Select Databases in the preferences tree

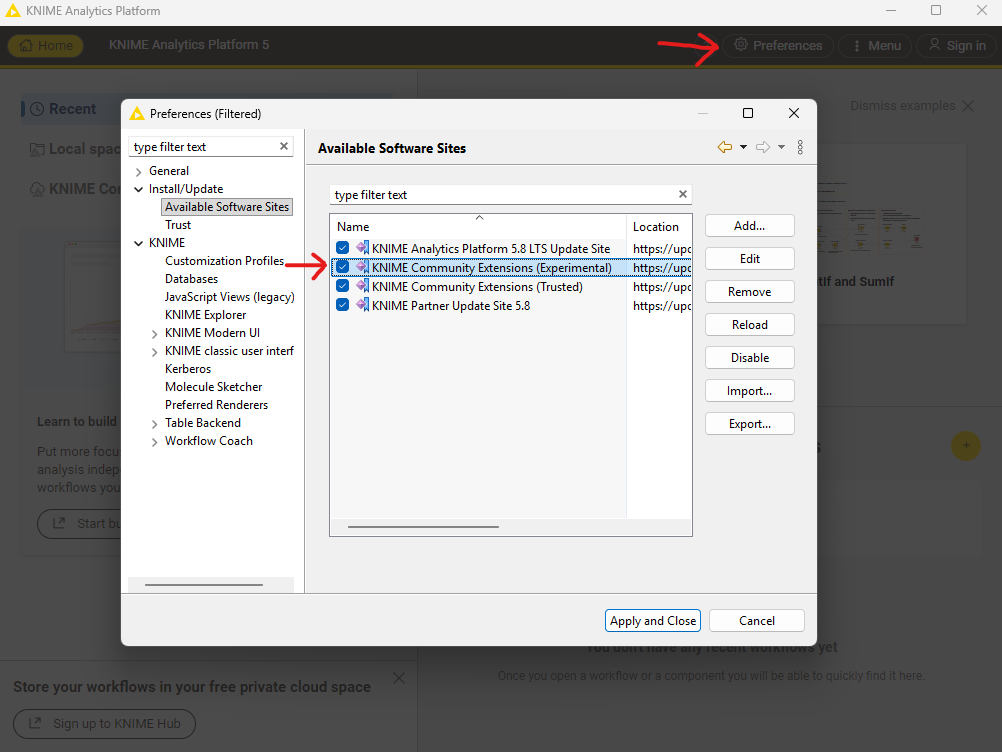191,279
